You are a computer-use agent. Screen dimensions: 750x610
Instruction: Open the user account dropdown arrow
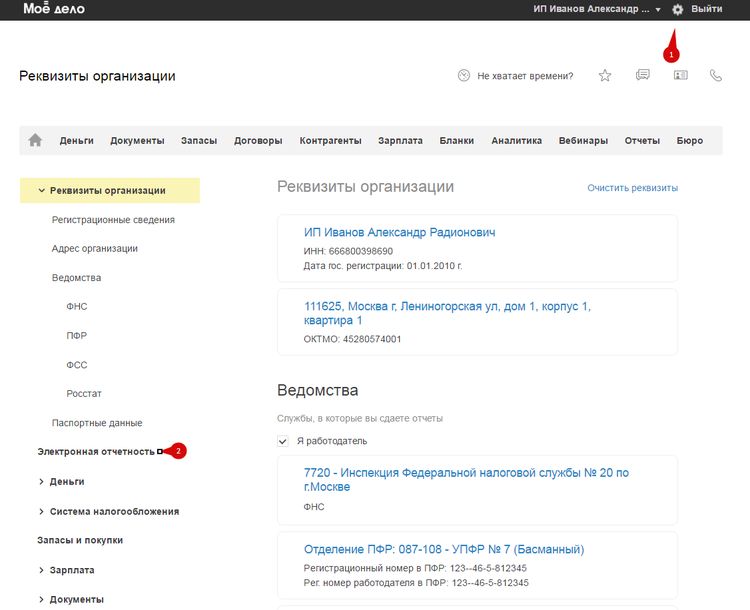click(658, 10)
